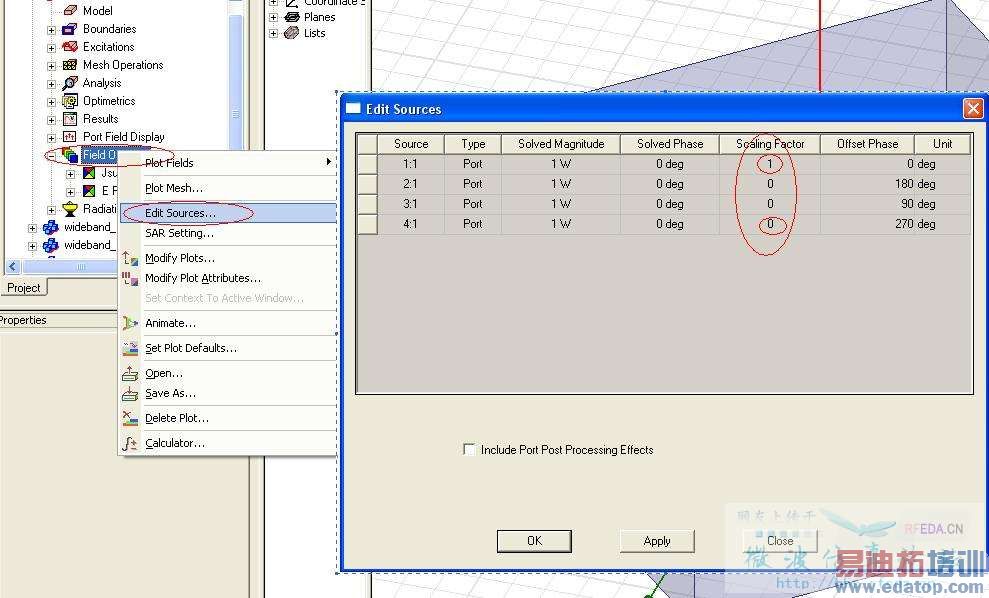Click the Open menu icon

click(x=130, y=373)
